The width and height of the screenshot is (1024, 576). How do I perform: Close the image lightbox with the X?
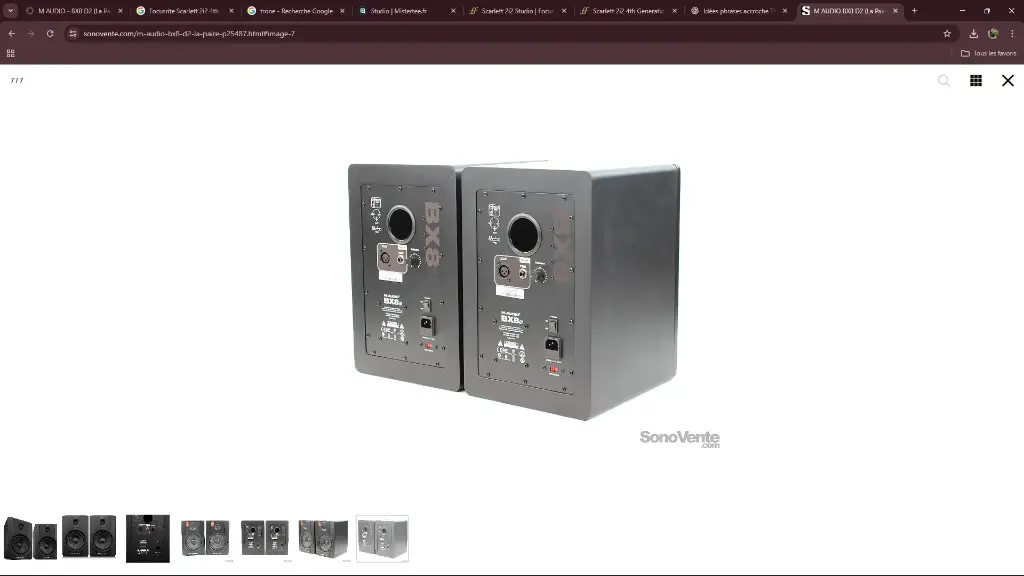pos(1007,81)
